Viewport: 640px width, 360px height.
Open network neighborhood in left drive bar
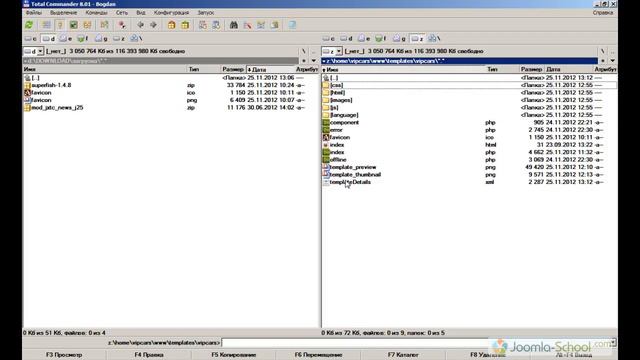(136, 38)
